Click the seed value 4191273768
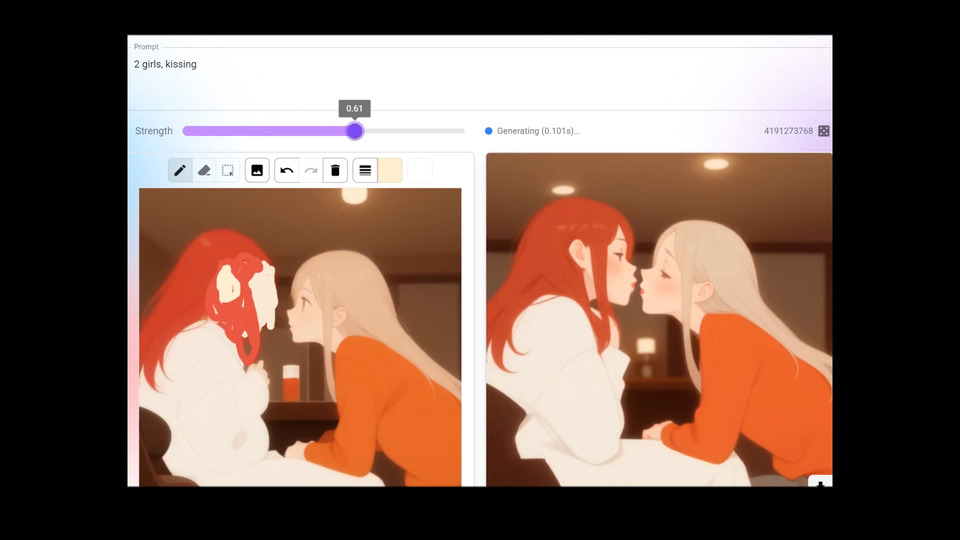Viewport: 960px width, 540px height. pos(788,131)
